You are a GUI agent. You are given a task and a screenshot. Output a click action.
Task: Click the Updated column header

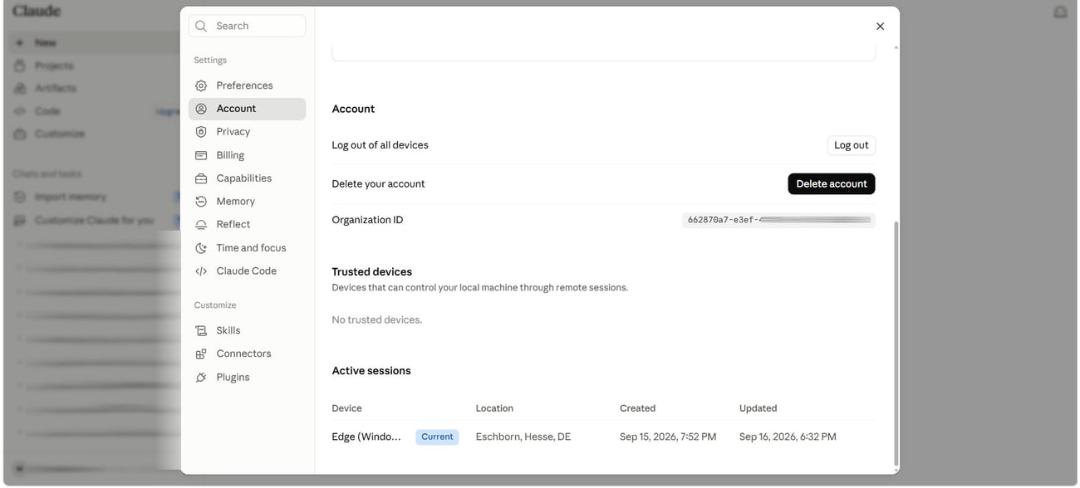(x=758, y=408)
